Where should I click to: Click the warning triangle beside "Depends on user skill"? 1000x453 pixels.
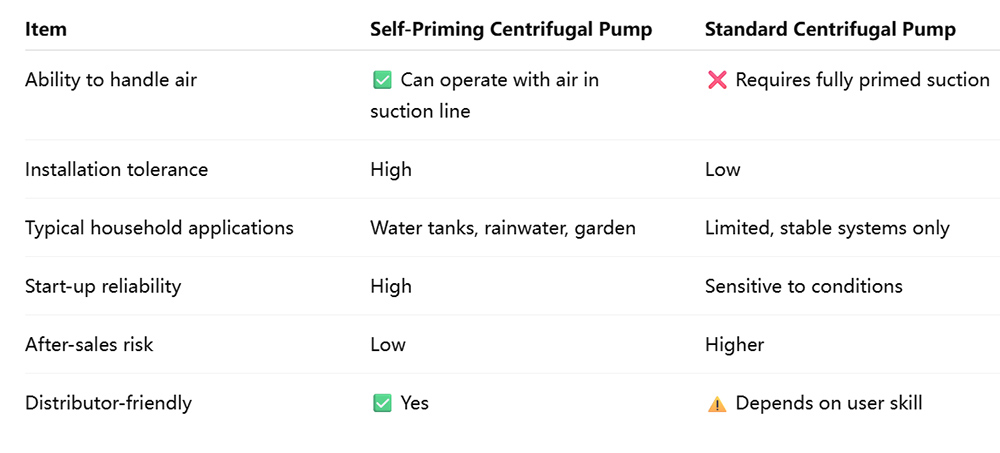[717, 404]
